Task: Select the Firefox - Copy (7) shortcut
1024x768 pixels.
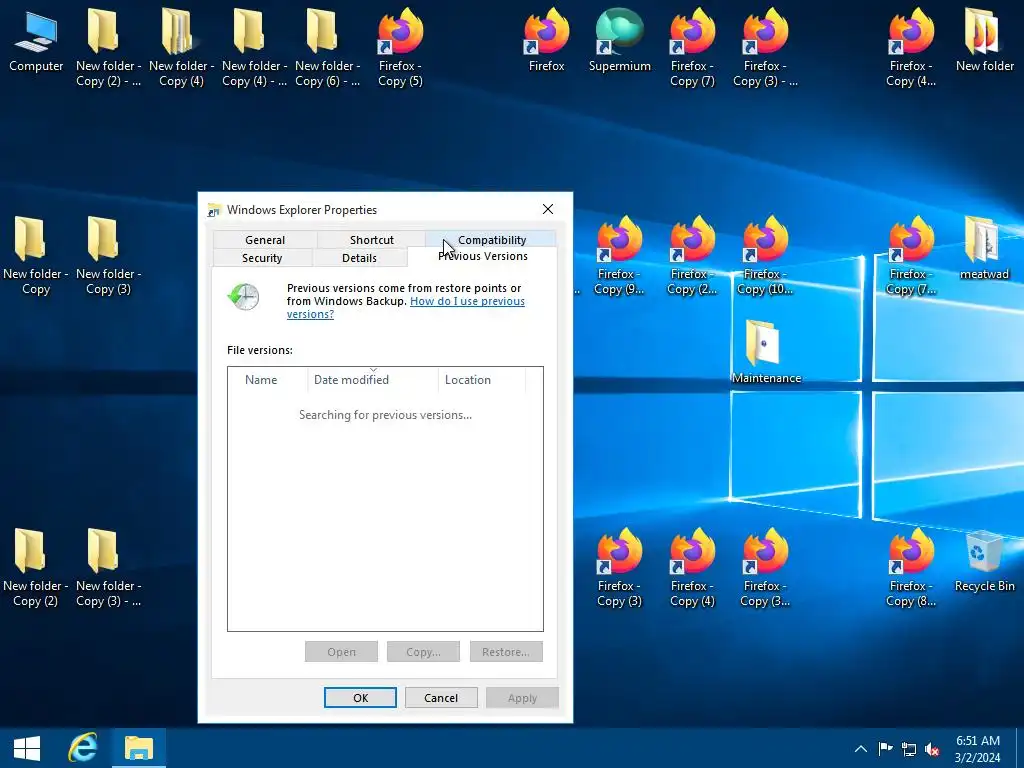Action: [692, 46]
